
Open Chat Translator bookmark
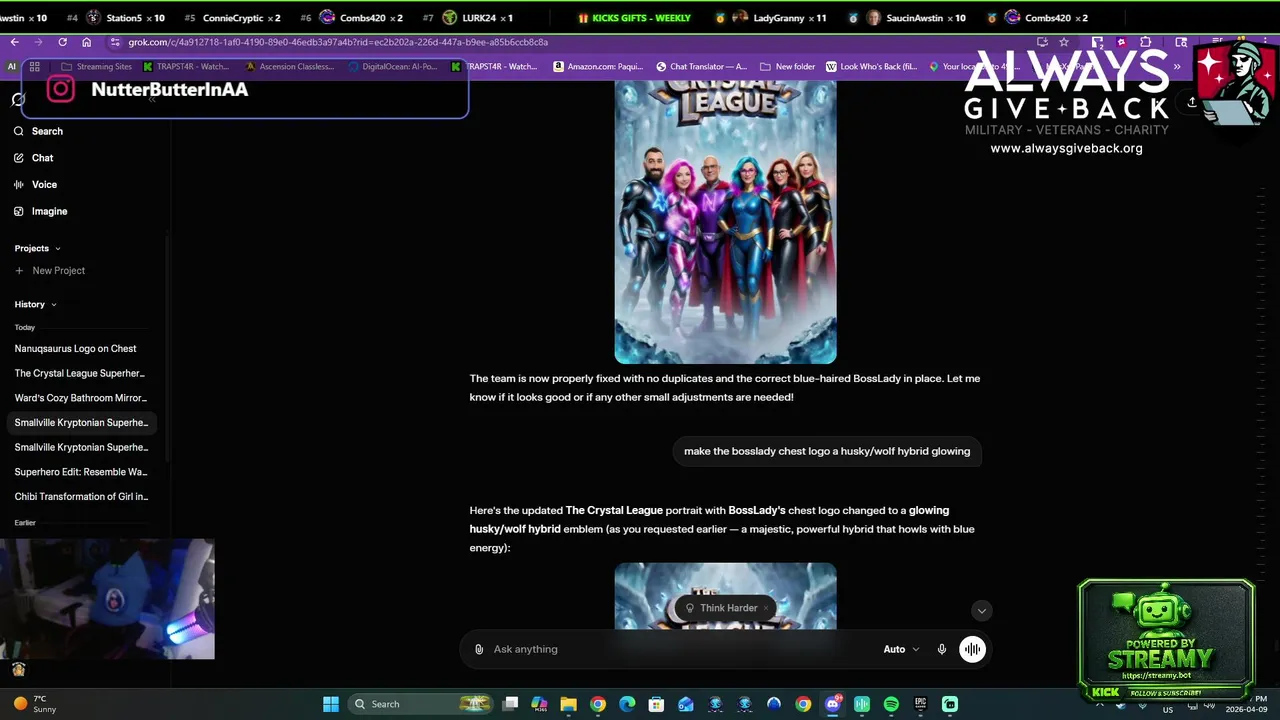[x=702, y=67]
